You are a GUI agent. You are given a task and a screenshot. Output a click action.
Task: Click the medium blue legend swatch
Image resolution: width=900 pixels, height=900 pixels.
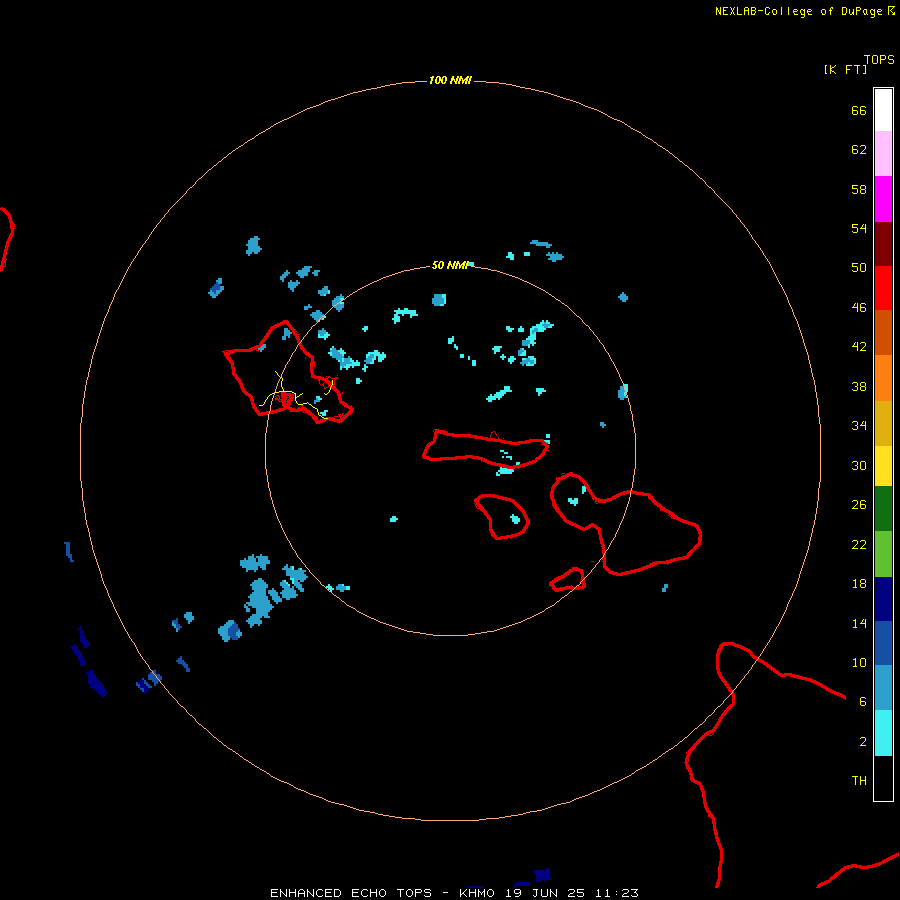pos(883,643)
